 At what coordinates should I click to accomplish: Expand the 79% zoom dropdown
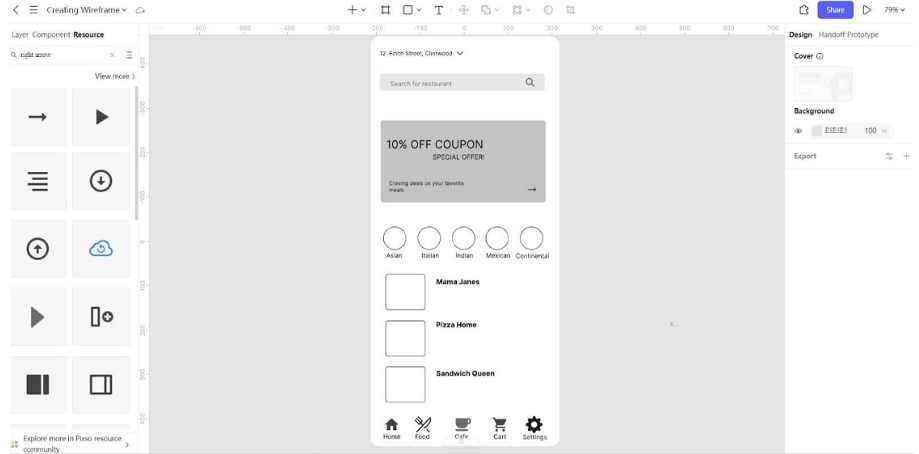(x=894, y=10)
